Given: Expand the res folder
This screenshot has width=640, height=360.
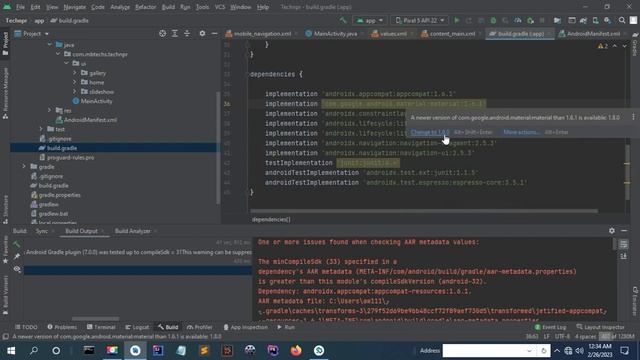Looking at the screenshot, I should 49,110.
